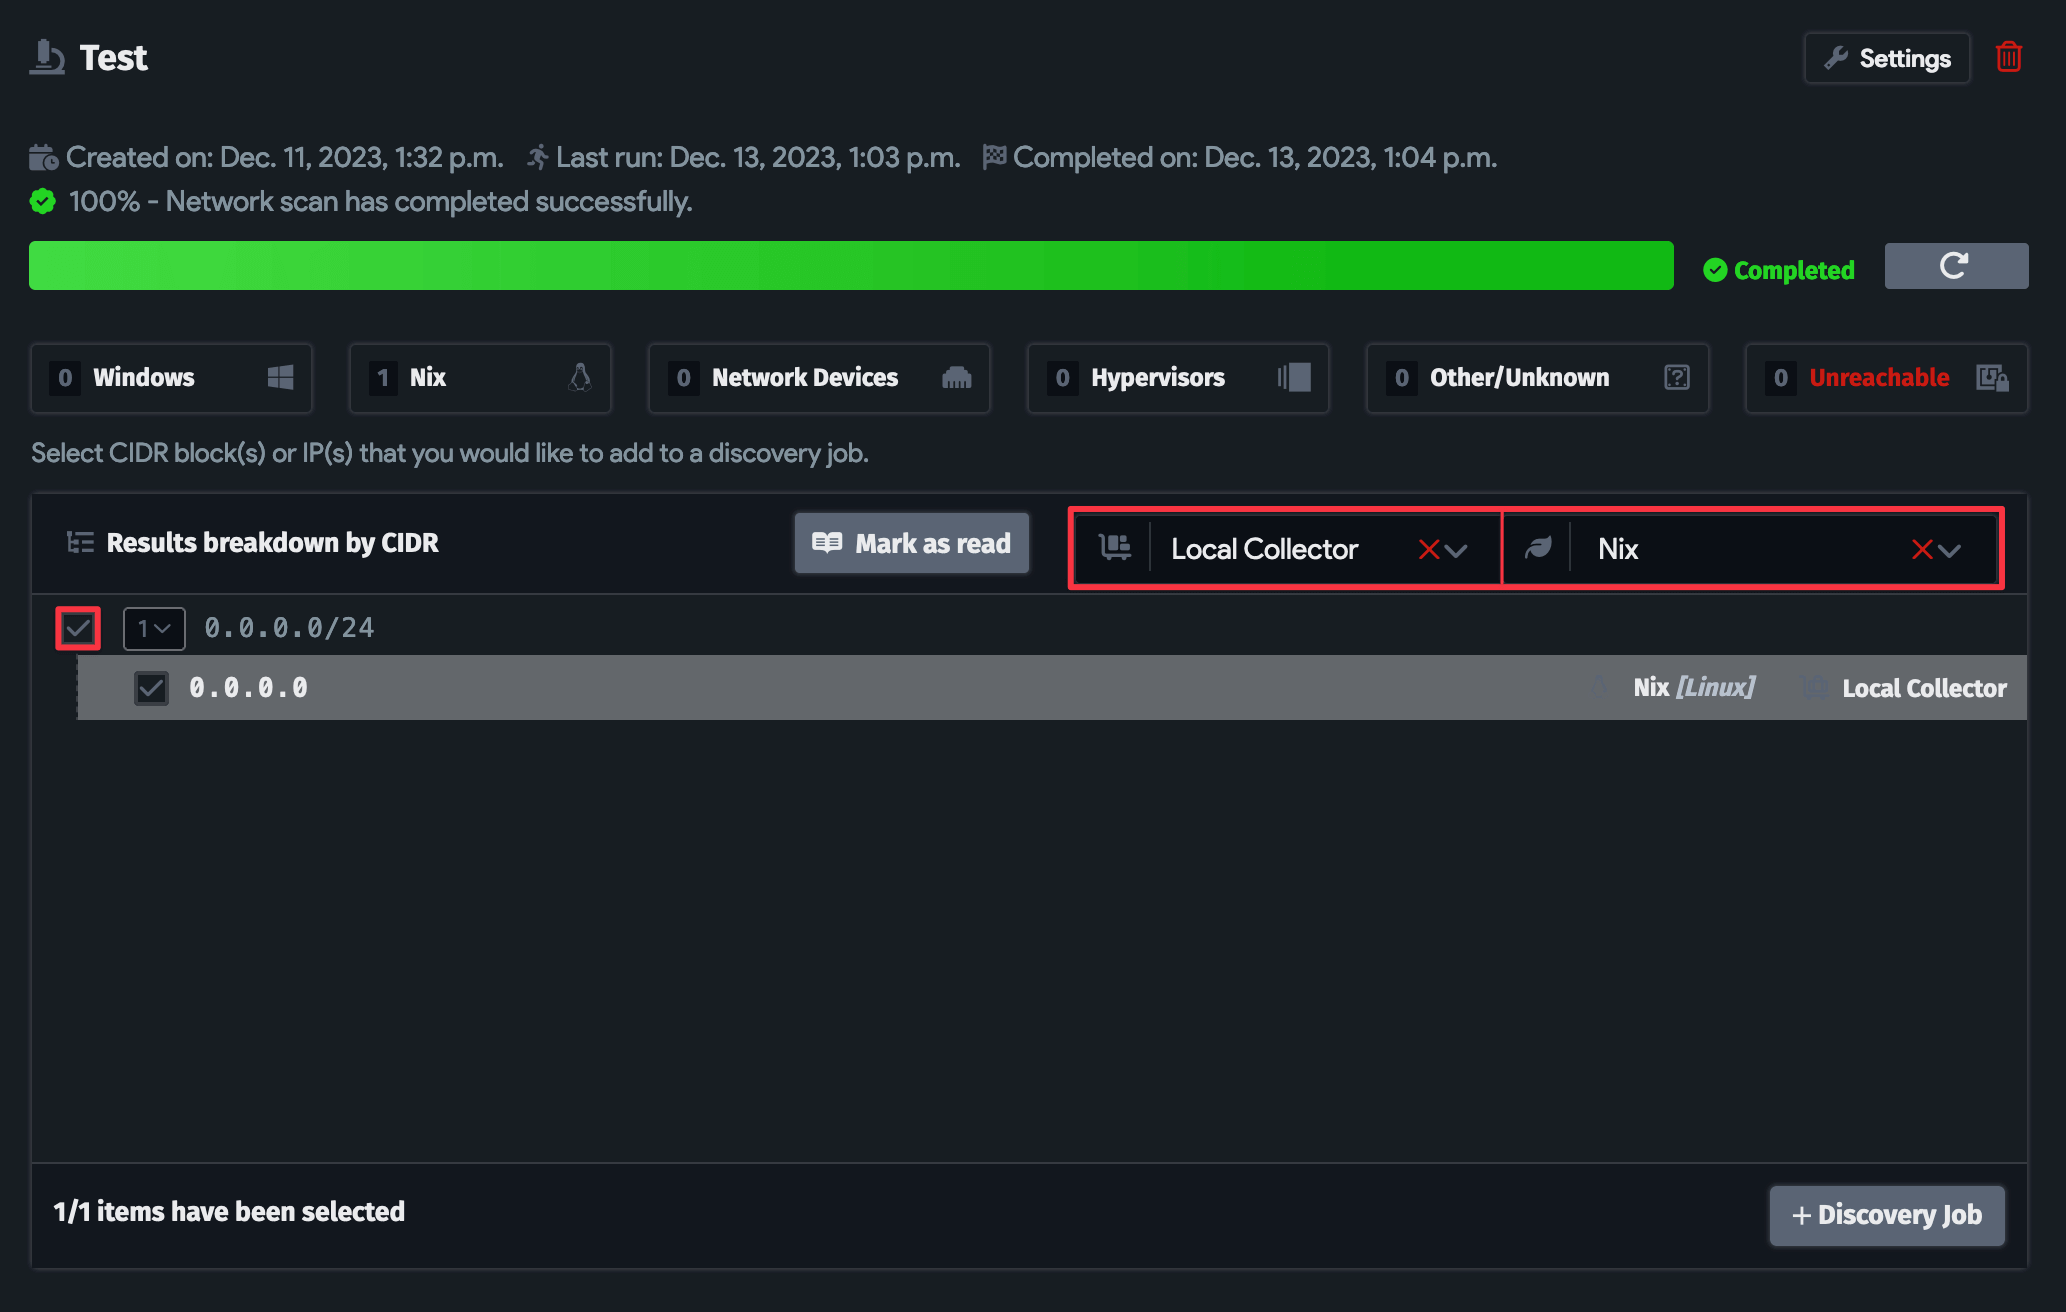Click the red trash delete icon
The height and width of the screenshot is (1312, 2066).
(x=2009, y=57)
